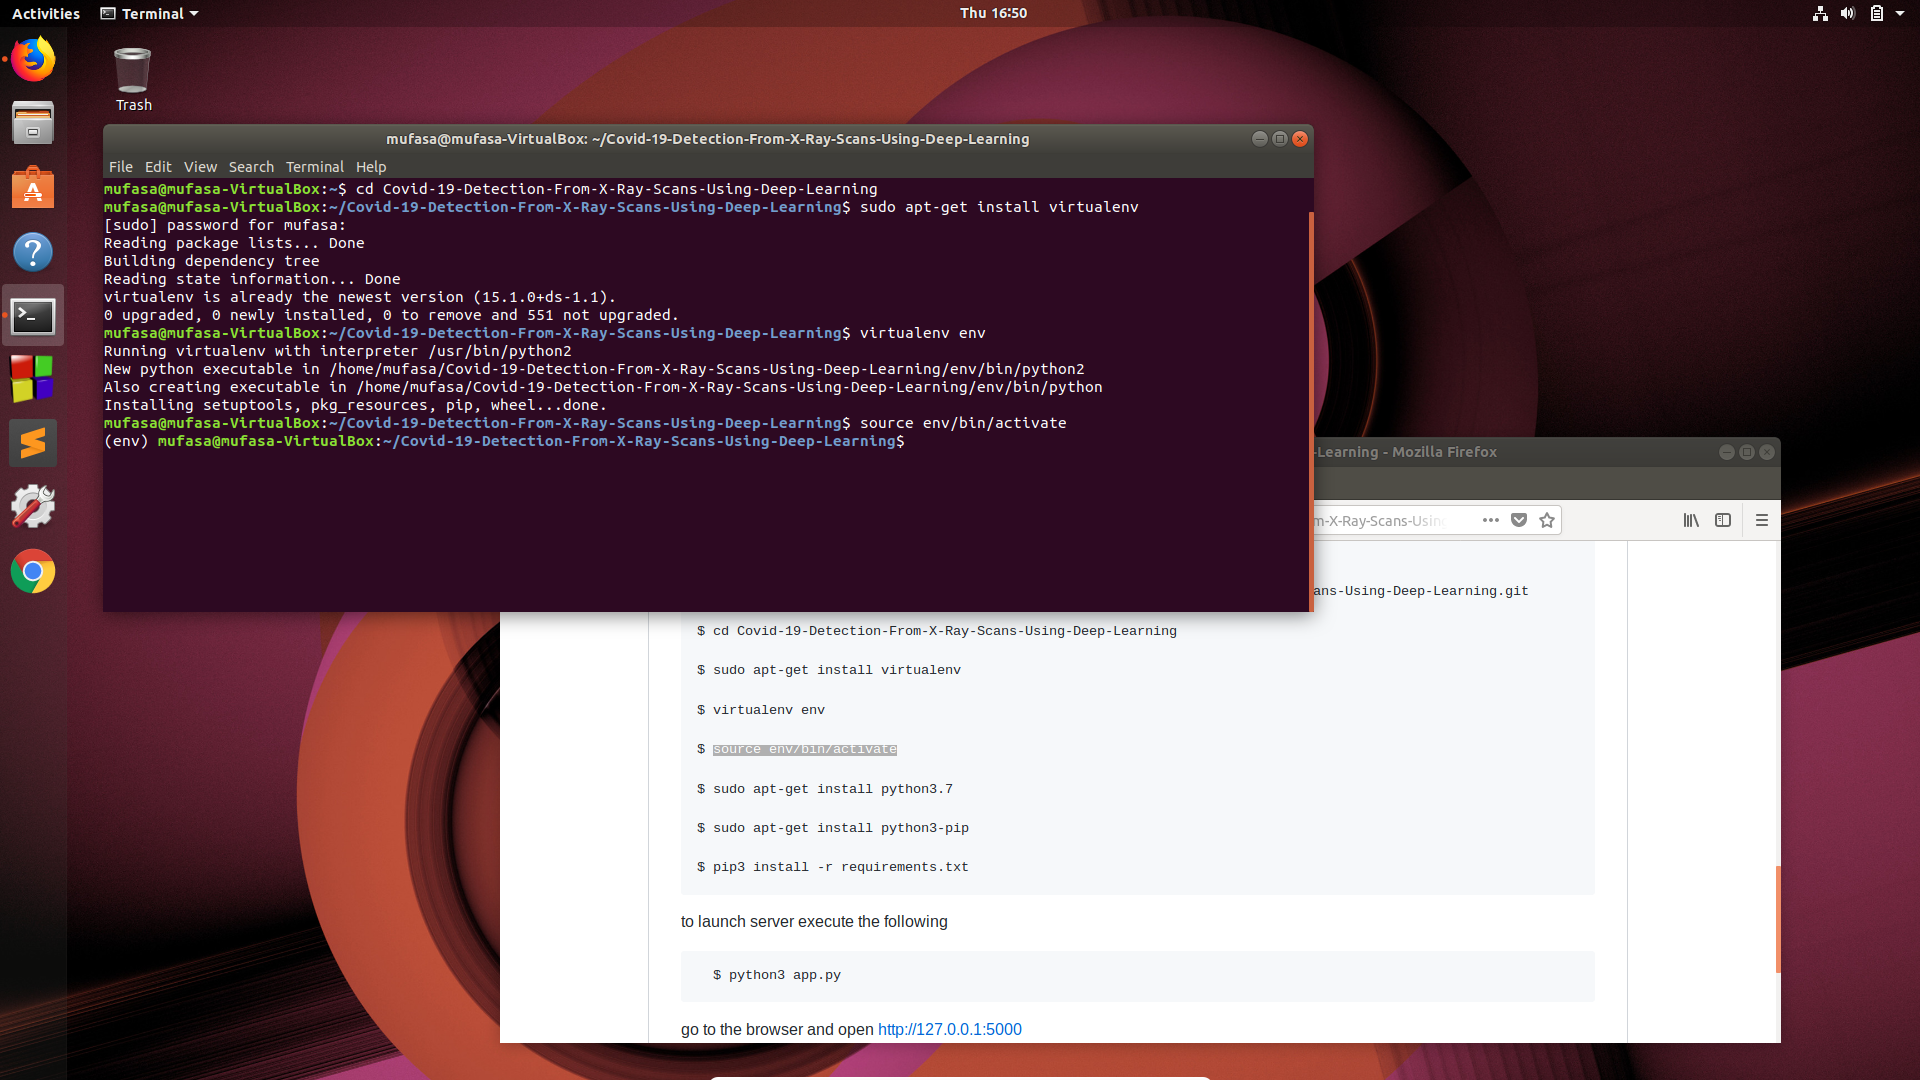Open the terminal Edit menu

point(158,167)
